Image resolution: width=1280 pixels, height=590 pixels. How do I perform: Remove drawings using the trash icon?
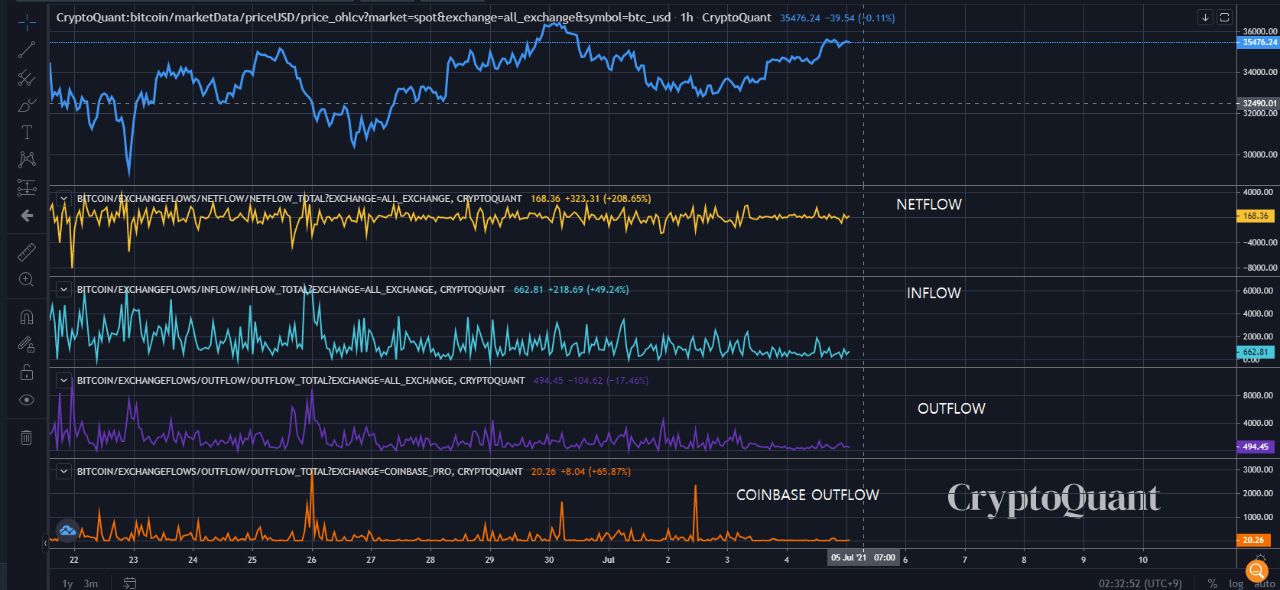pyautogui.click(x=26, y=437)
